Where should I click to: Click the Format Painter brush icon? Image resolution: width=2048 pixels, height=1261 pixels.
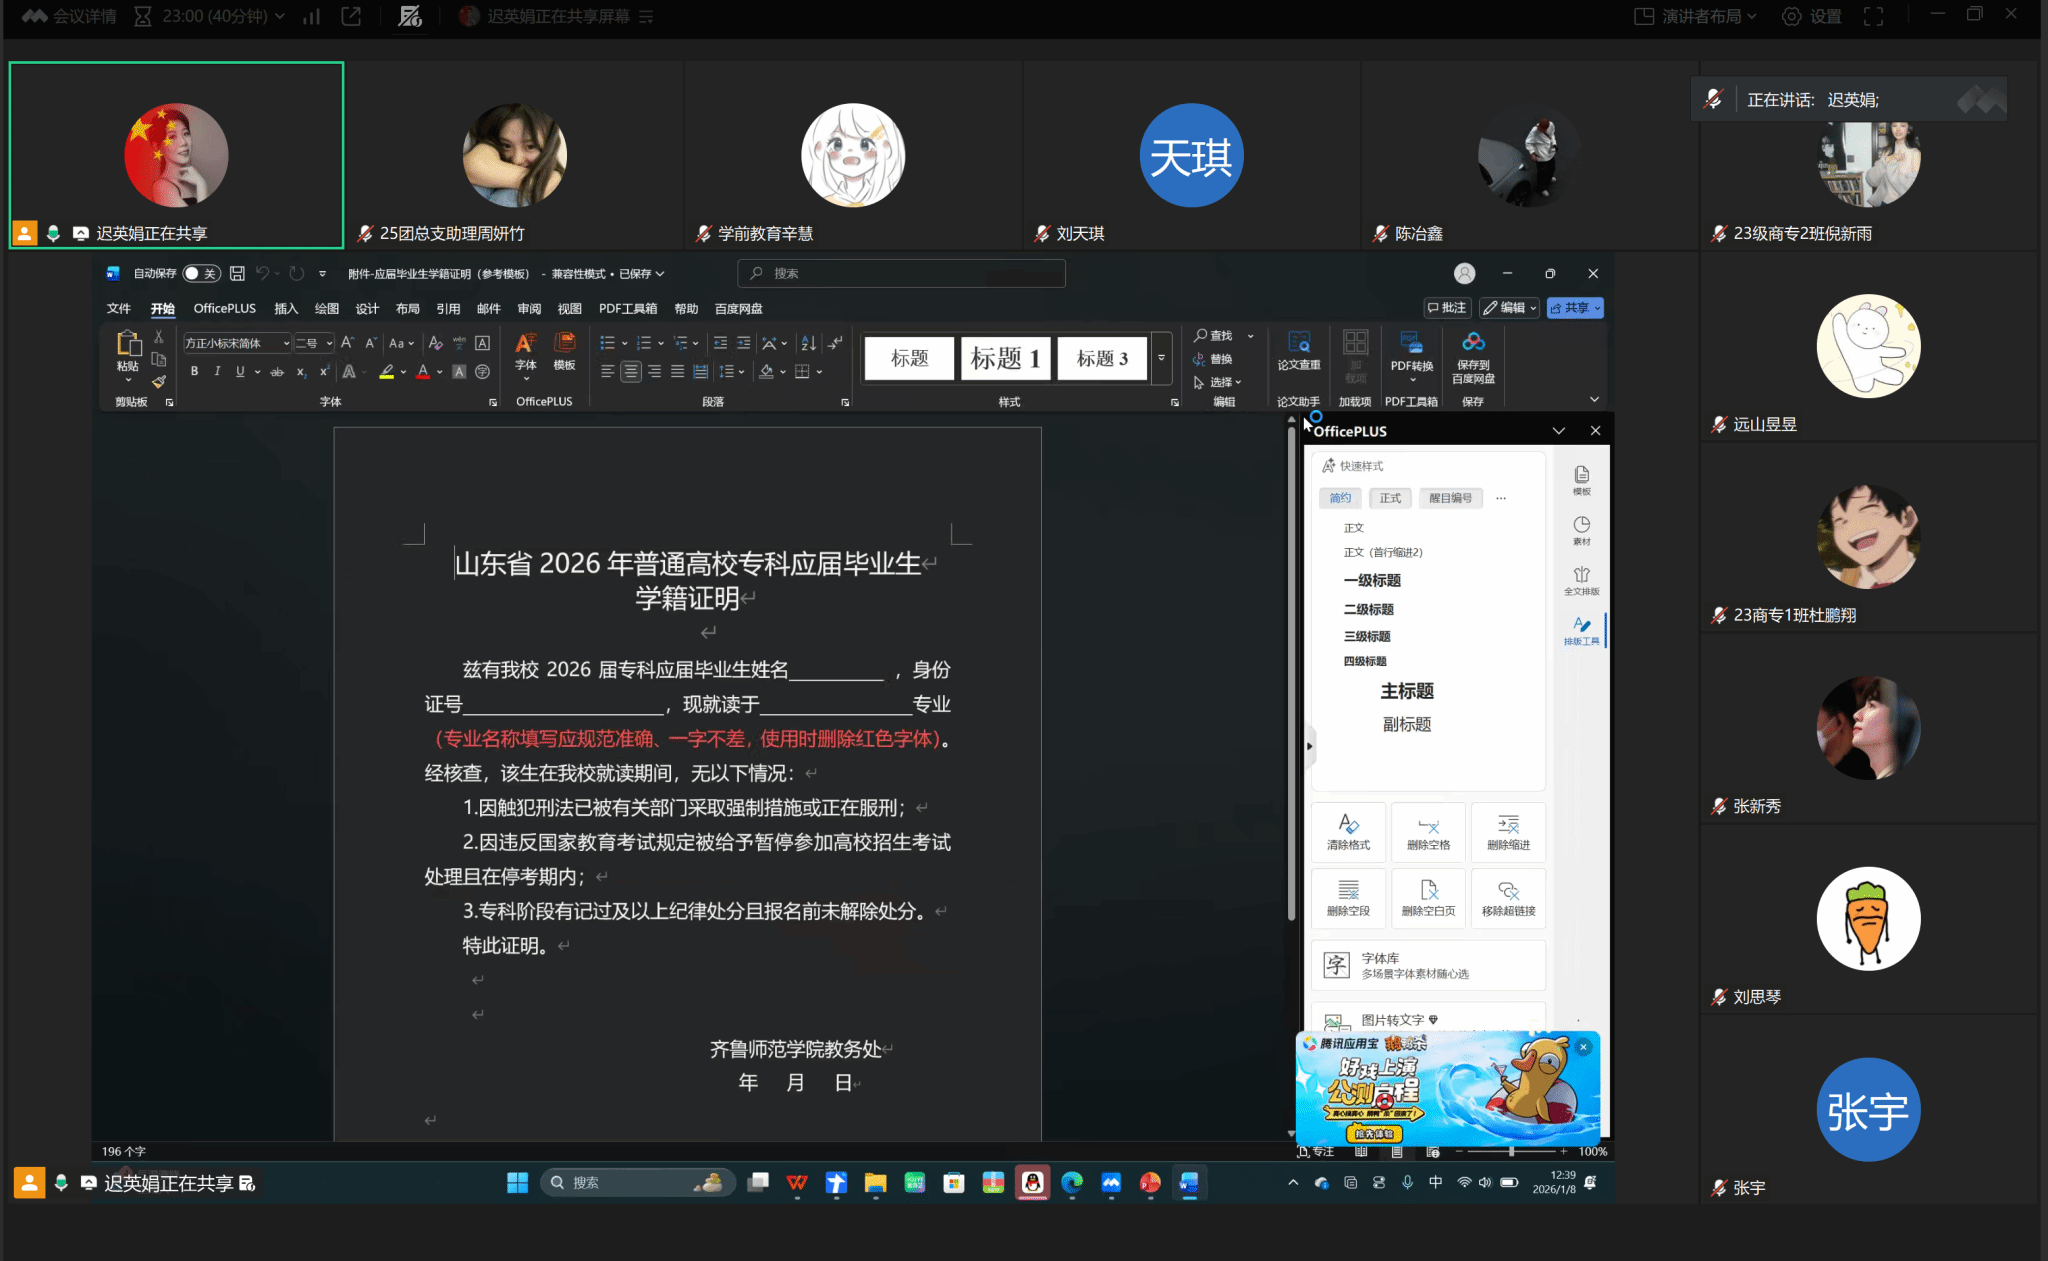pos(159,382)
